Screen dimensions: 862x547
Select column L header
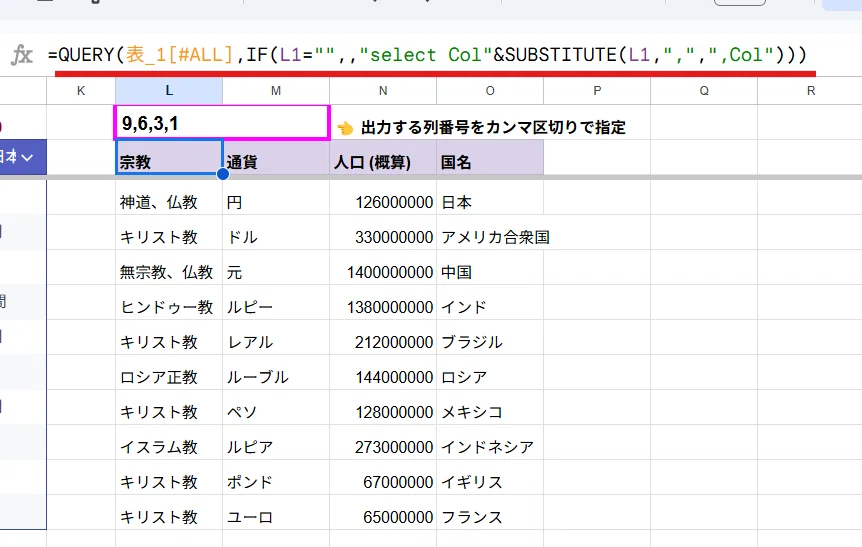pos(169,91)
